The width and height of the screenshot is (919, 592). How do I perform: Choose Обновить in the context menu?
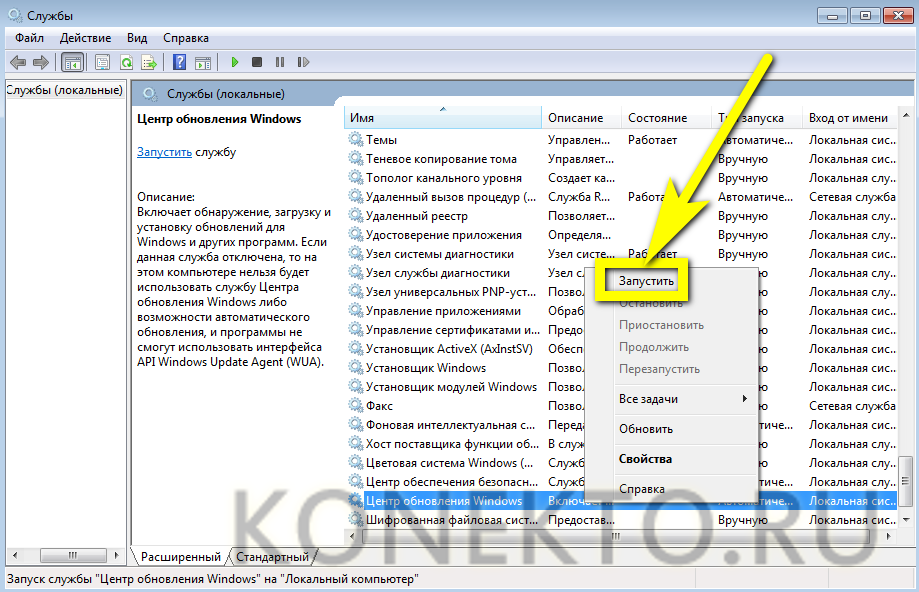(x=646, y=429)
